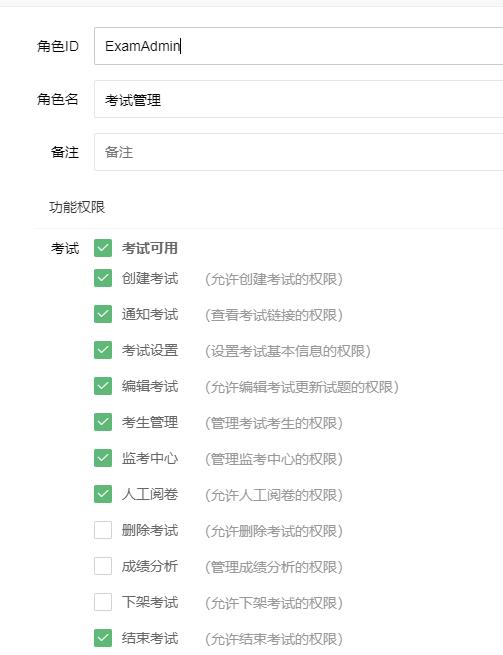503x655 pixels.
Task: Enable the 下架考试 checkbox
Action: tap(103, 602)
